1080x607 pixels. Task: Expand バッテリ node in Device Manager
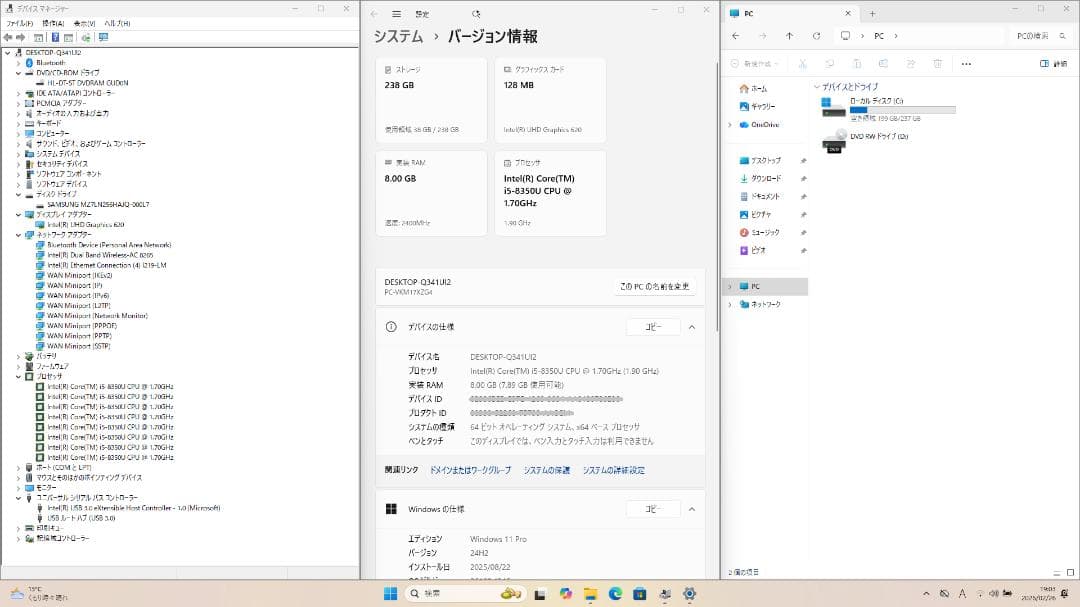19,356
